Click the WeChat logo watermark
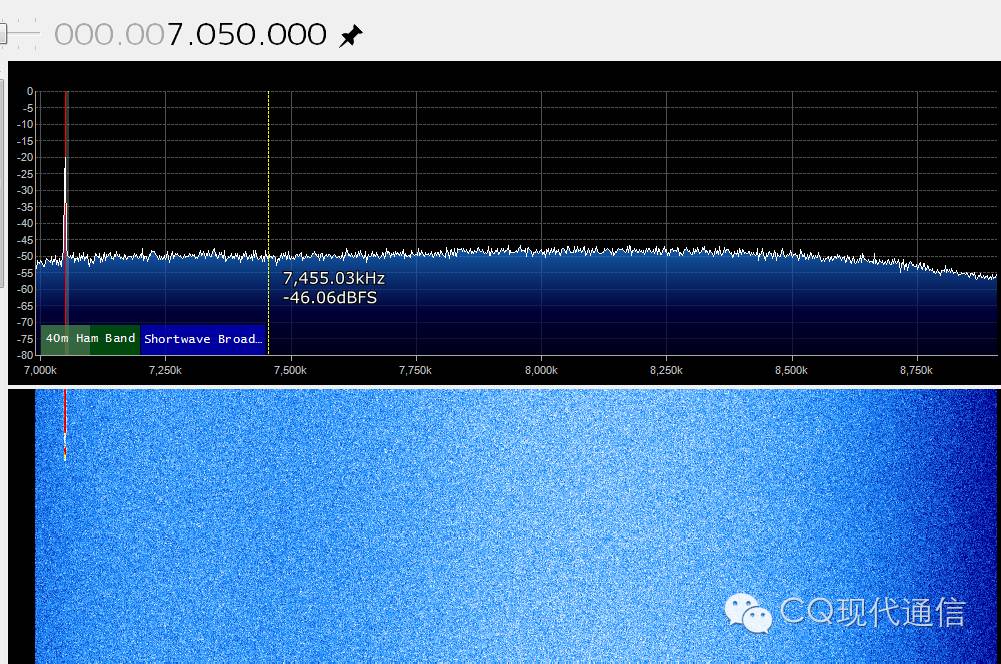 [748, 611]
